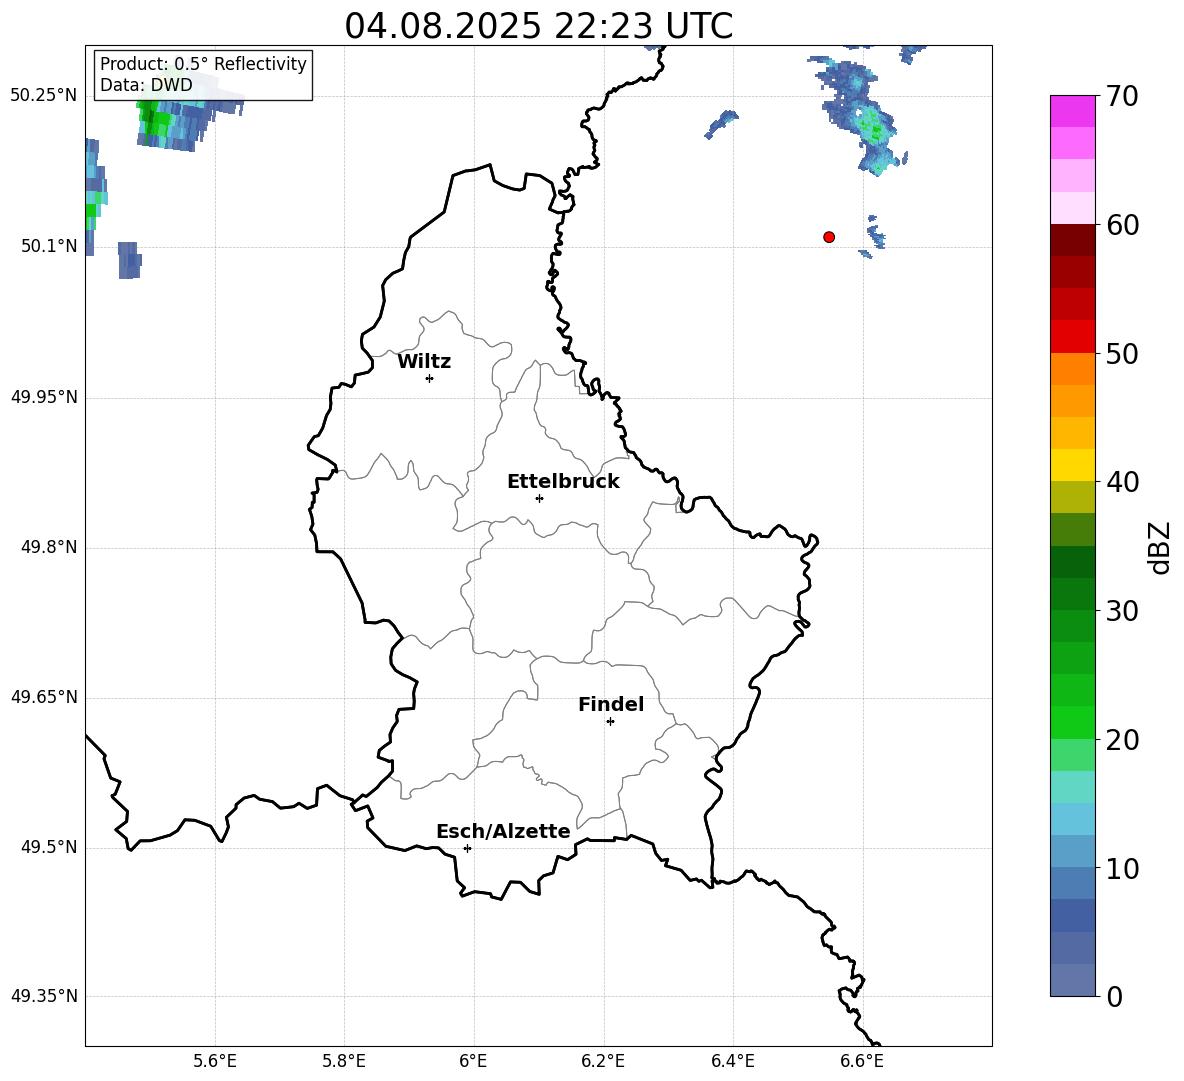Viewport: 1184px width, 1081px height.
Task: Click the Wiltz station label
Action: click(x=424, y=362)
